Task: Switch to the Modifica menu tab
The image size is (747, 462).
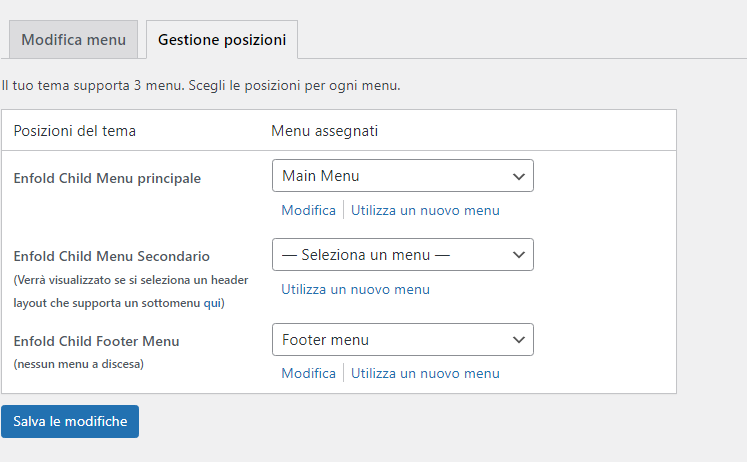Action: [73, 40]
